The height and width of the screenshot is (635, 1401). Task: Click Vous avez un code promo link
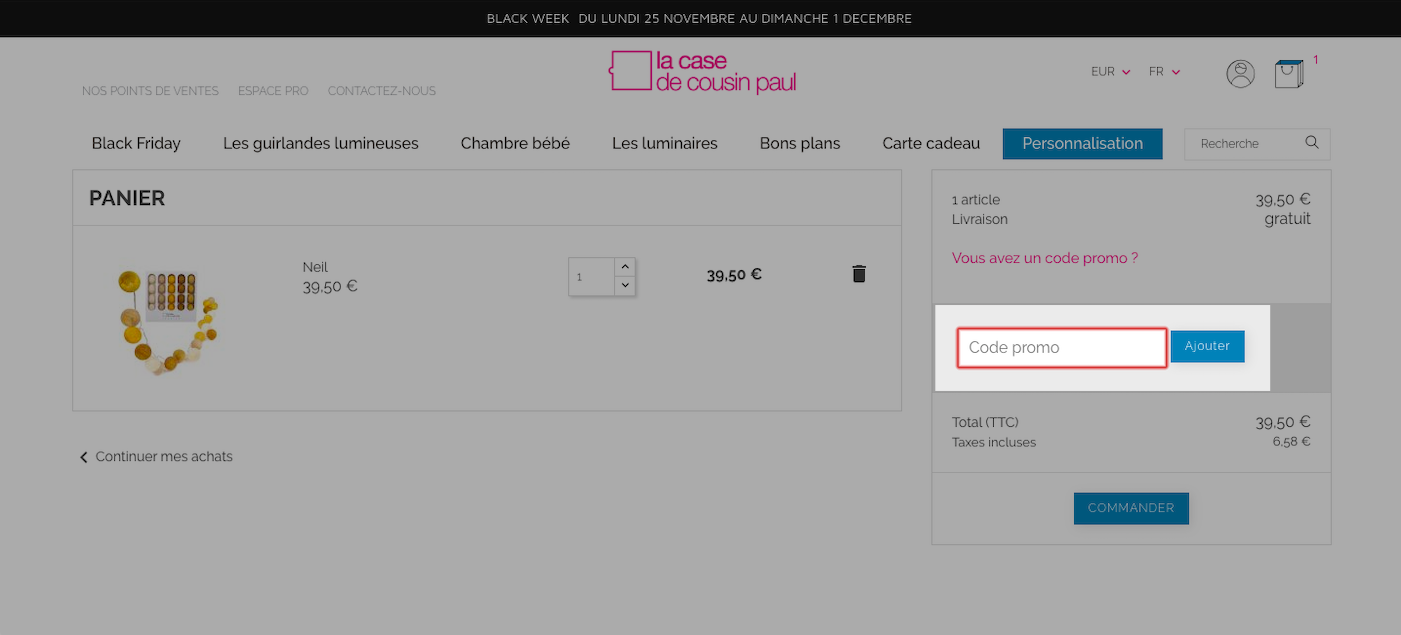tap(1045, 258)
